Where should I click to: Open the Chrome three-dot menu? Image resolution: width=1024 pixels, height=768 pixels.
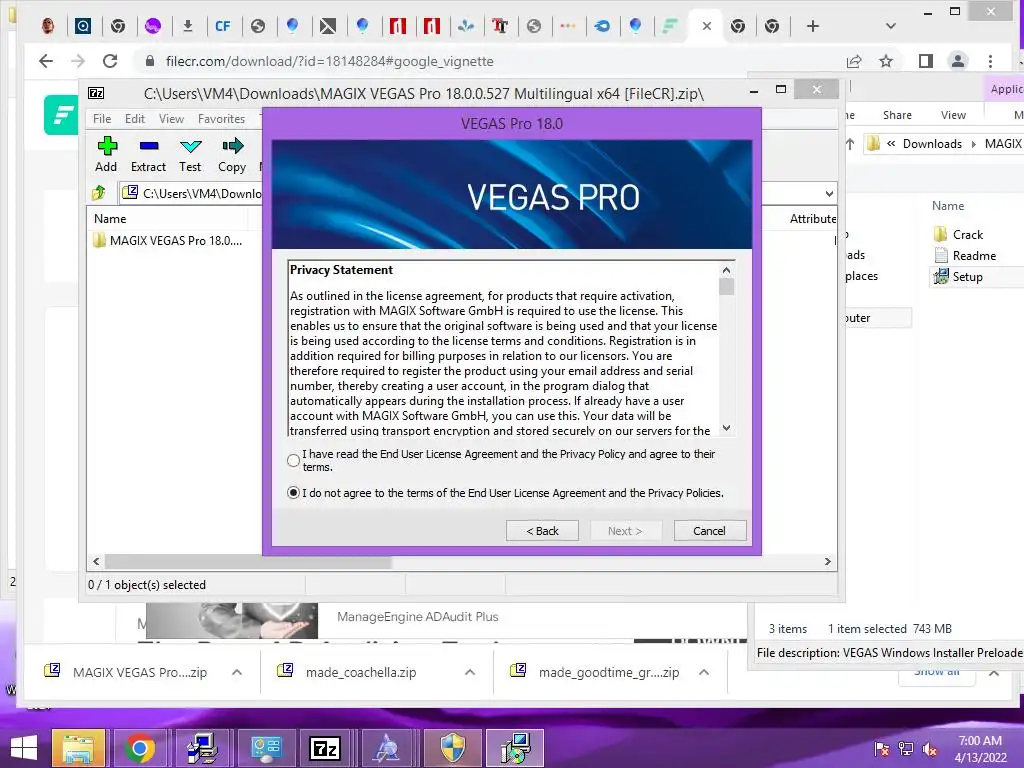(990, 61)
